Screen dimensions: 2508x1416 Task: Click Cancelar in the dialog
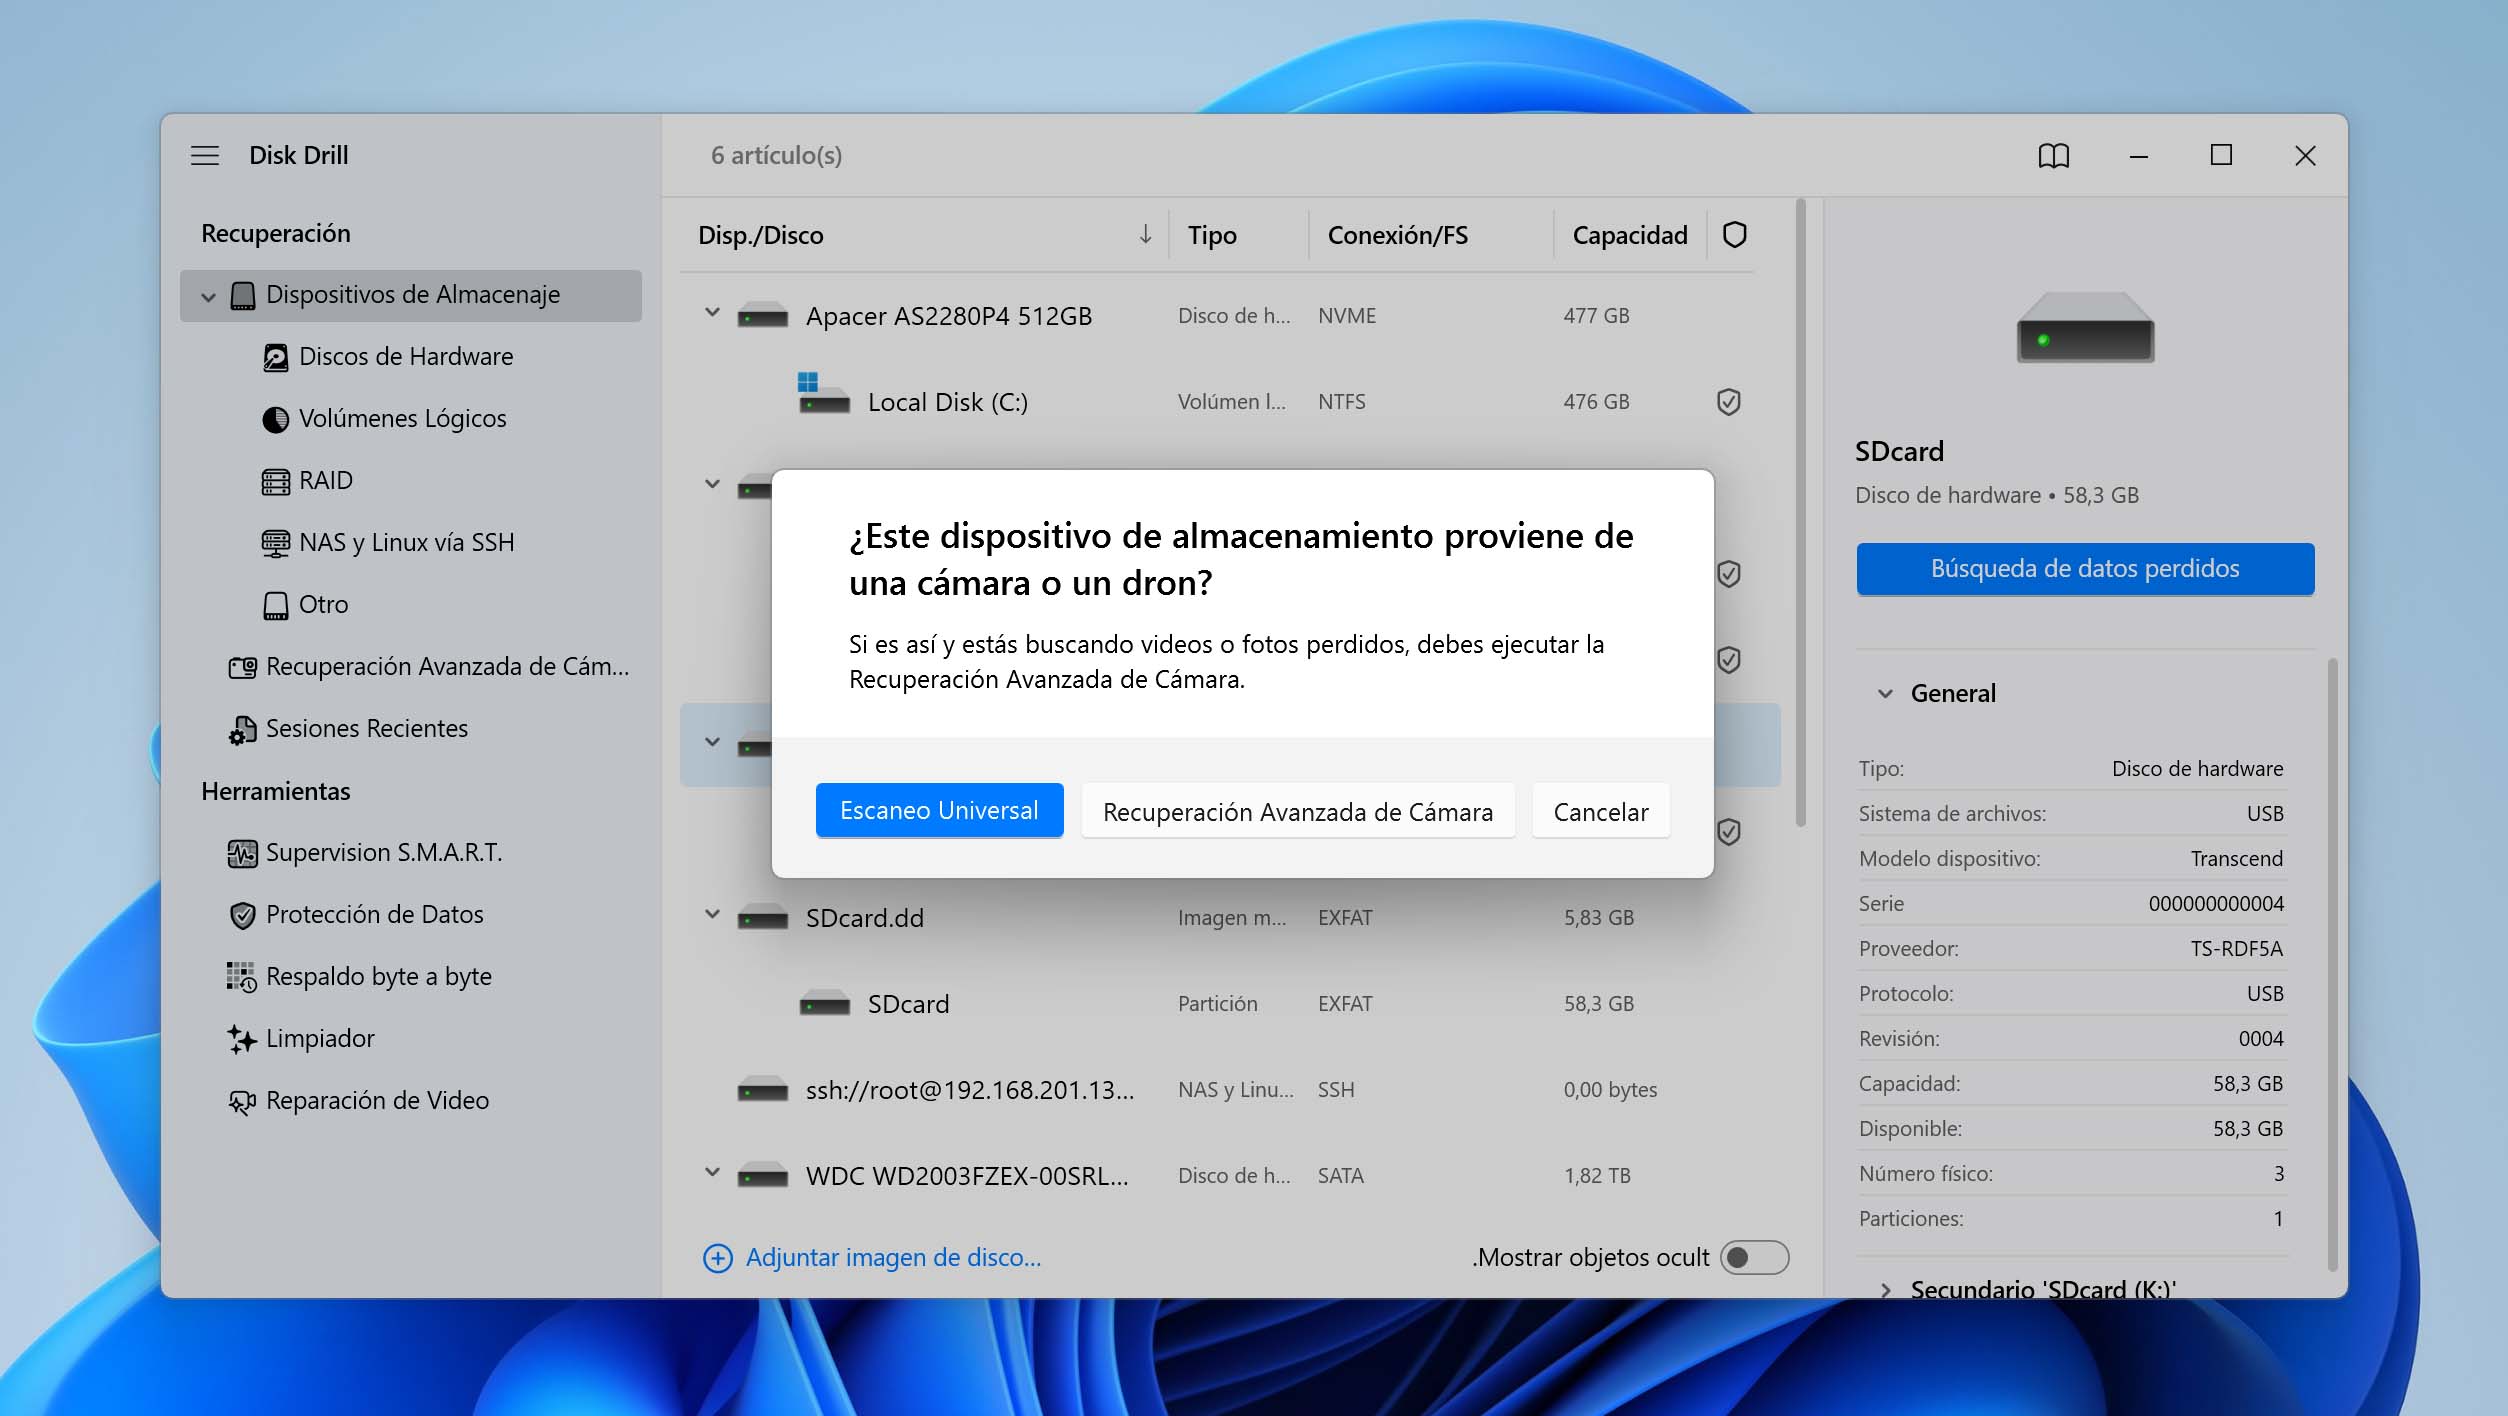pyautogui.click(x=1600, y=811)
